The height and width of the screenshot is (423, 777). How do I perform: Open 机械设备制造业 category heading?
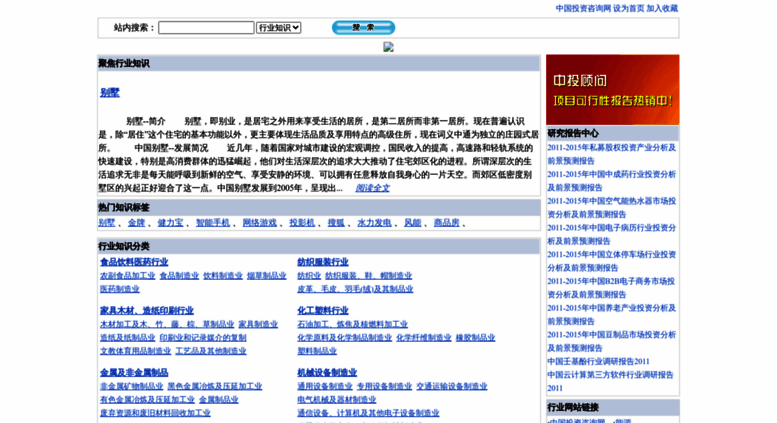click(x=327, y=372)
